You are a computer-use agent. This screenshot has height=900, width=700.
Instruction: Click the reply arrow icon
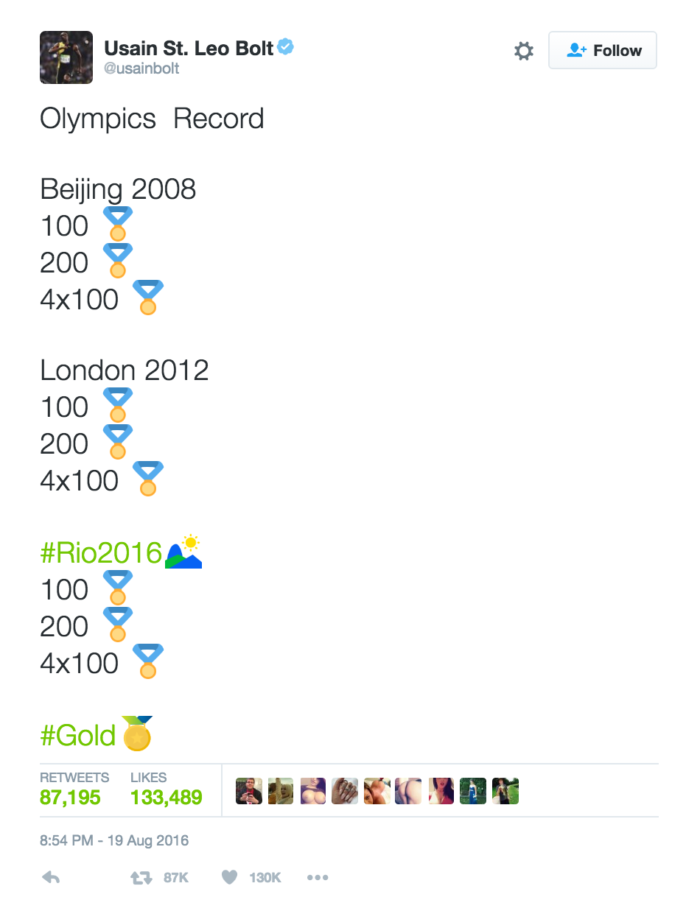click(51, 877)
